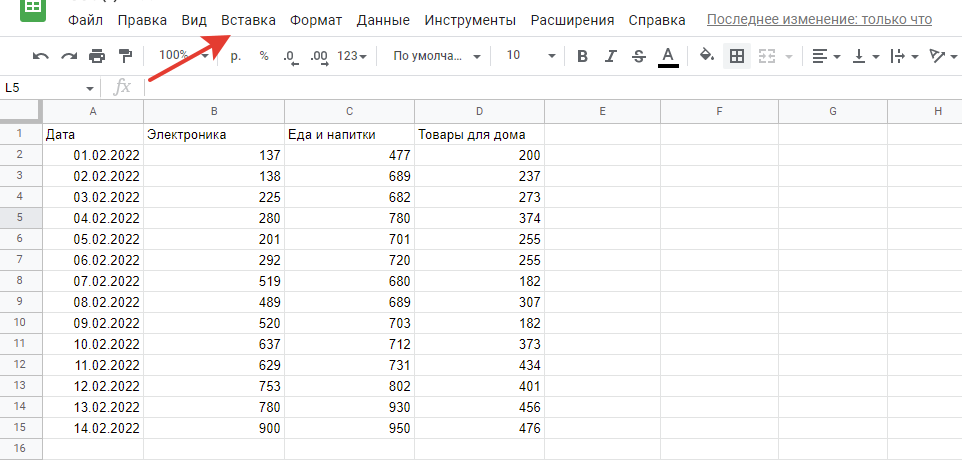This screenshot has width=962, height=460.
Task: Click the Print icon in toolbar
Action: pos(97,56)
